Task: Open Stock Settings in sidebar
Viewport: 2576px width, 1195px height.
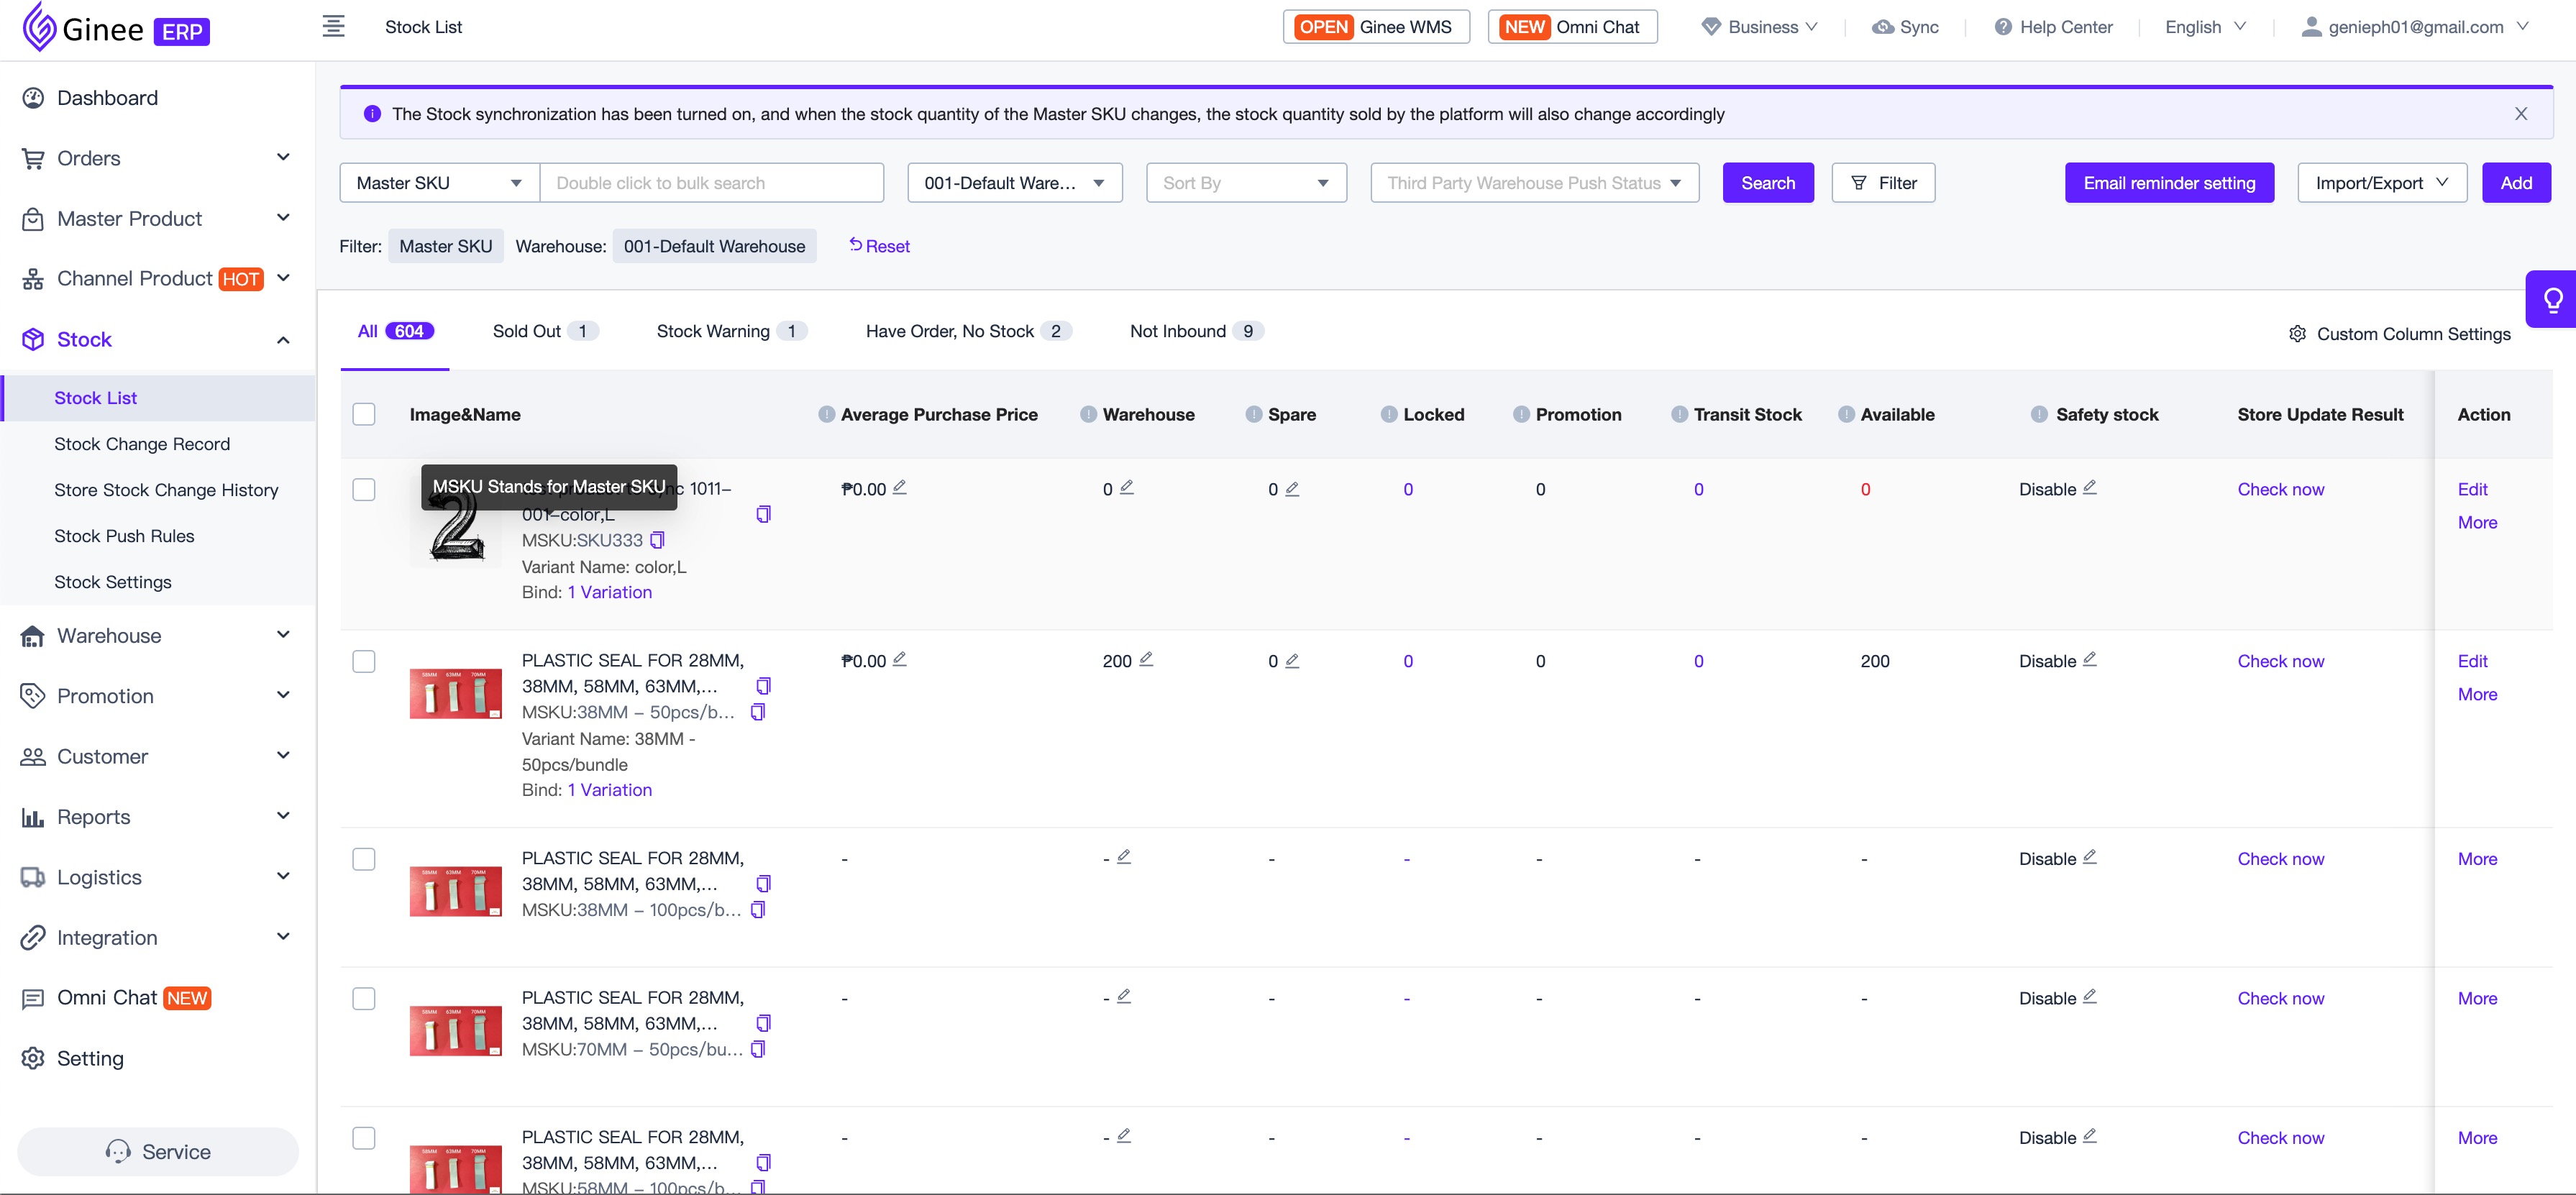Action: click(113, 582)
